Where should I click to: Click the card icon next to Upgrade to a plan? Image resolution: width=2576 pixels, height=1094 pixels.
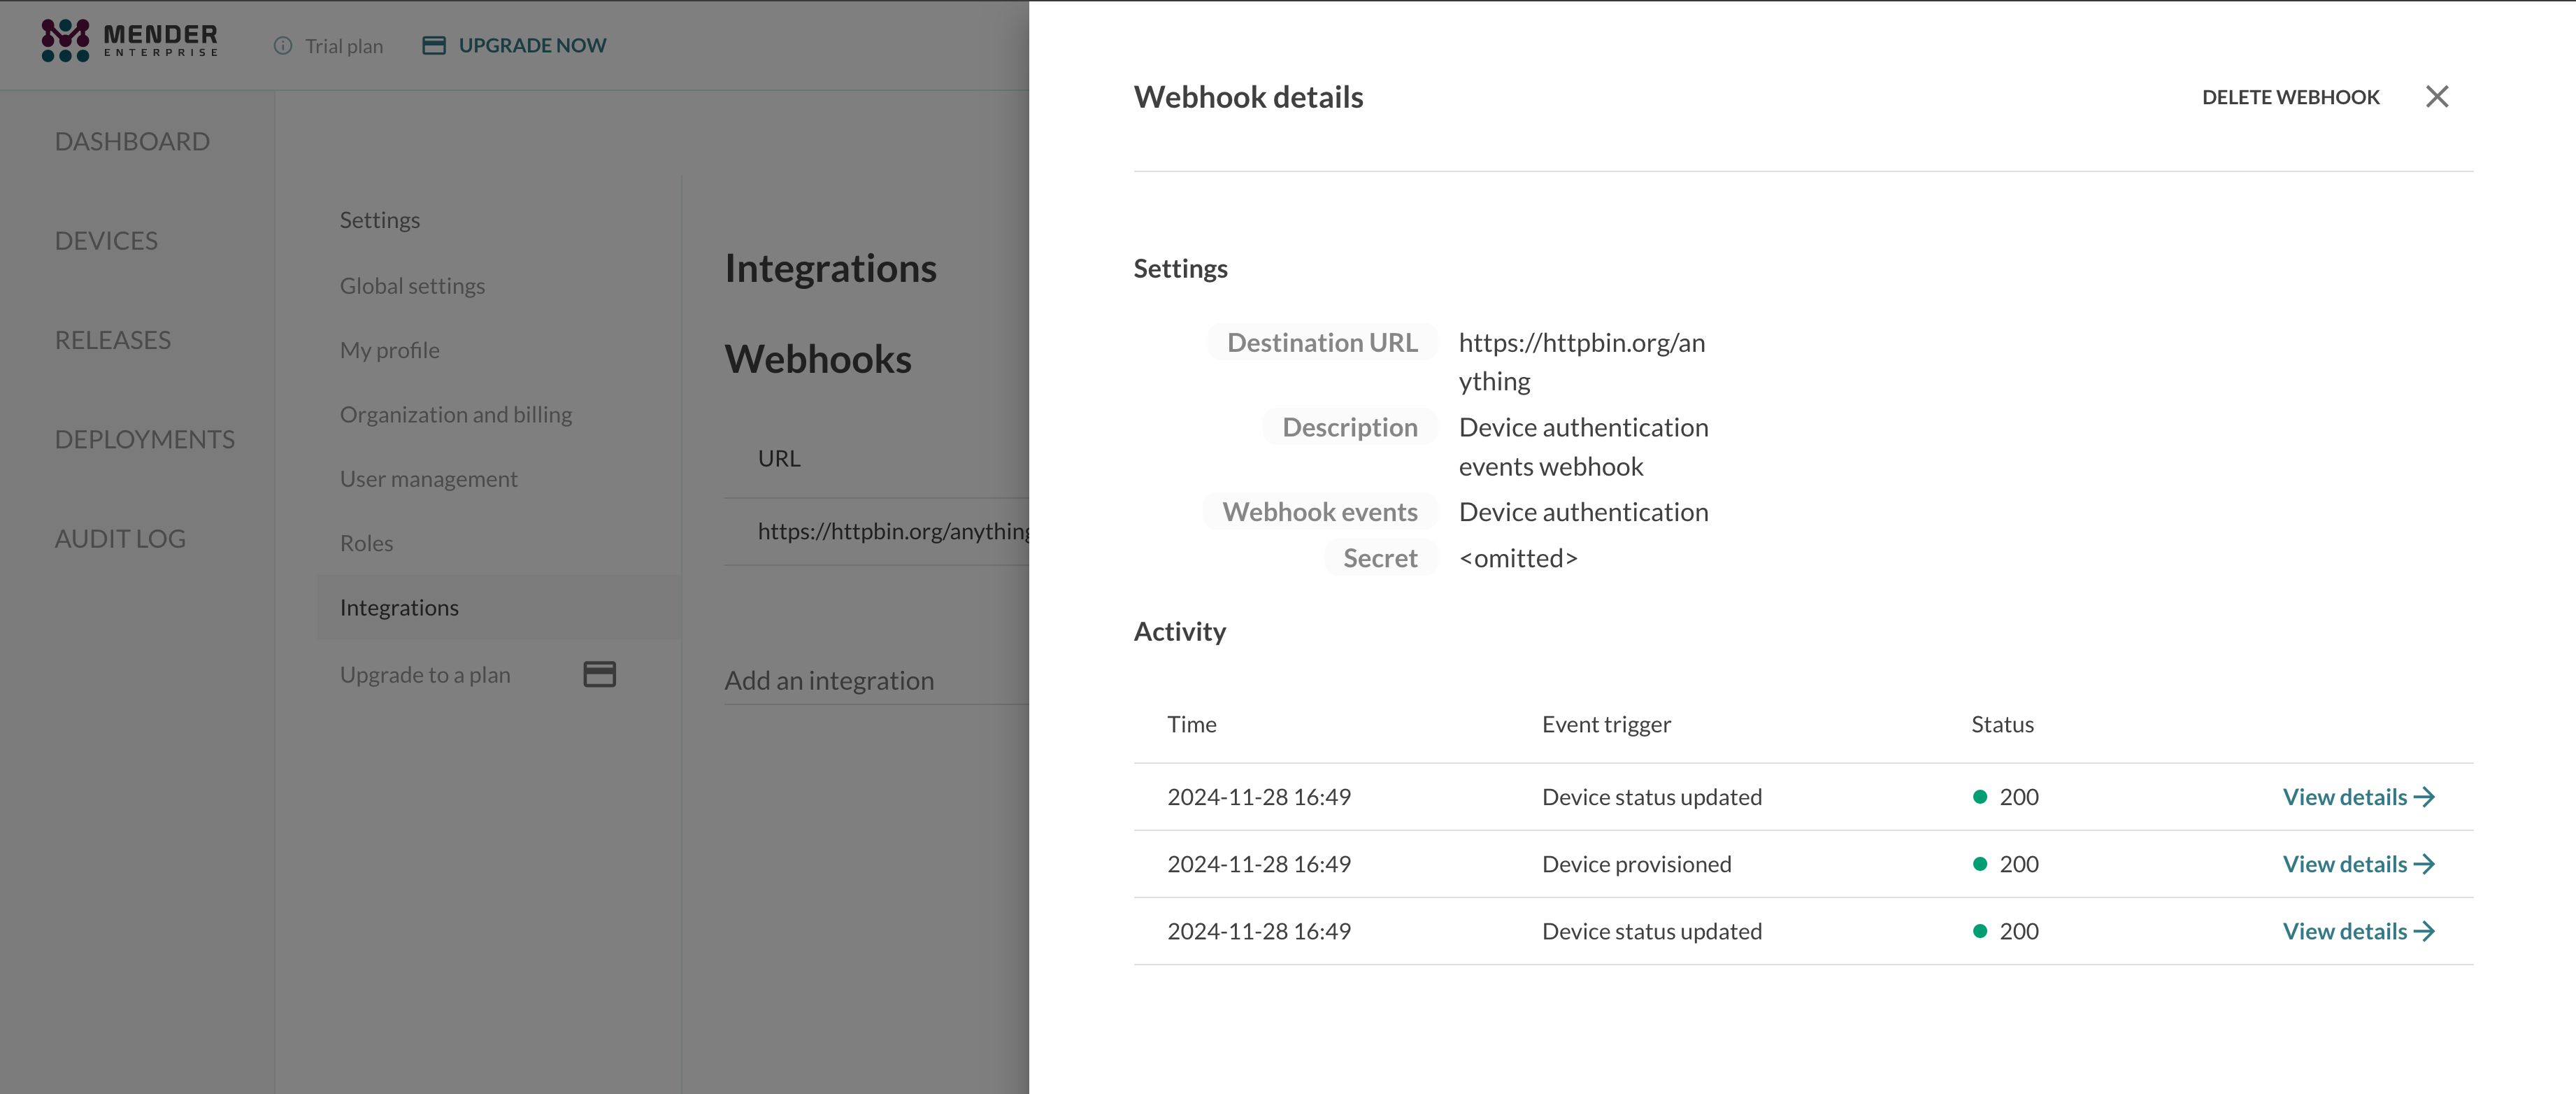599,675
